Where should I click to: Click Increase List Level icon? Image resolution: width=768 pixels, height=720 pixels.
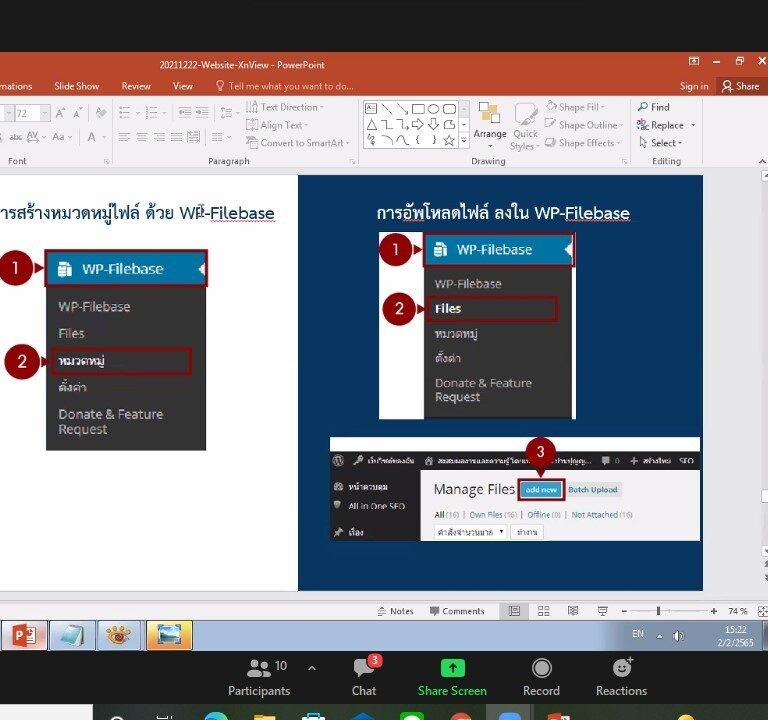(202, 113)
